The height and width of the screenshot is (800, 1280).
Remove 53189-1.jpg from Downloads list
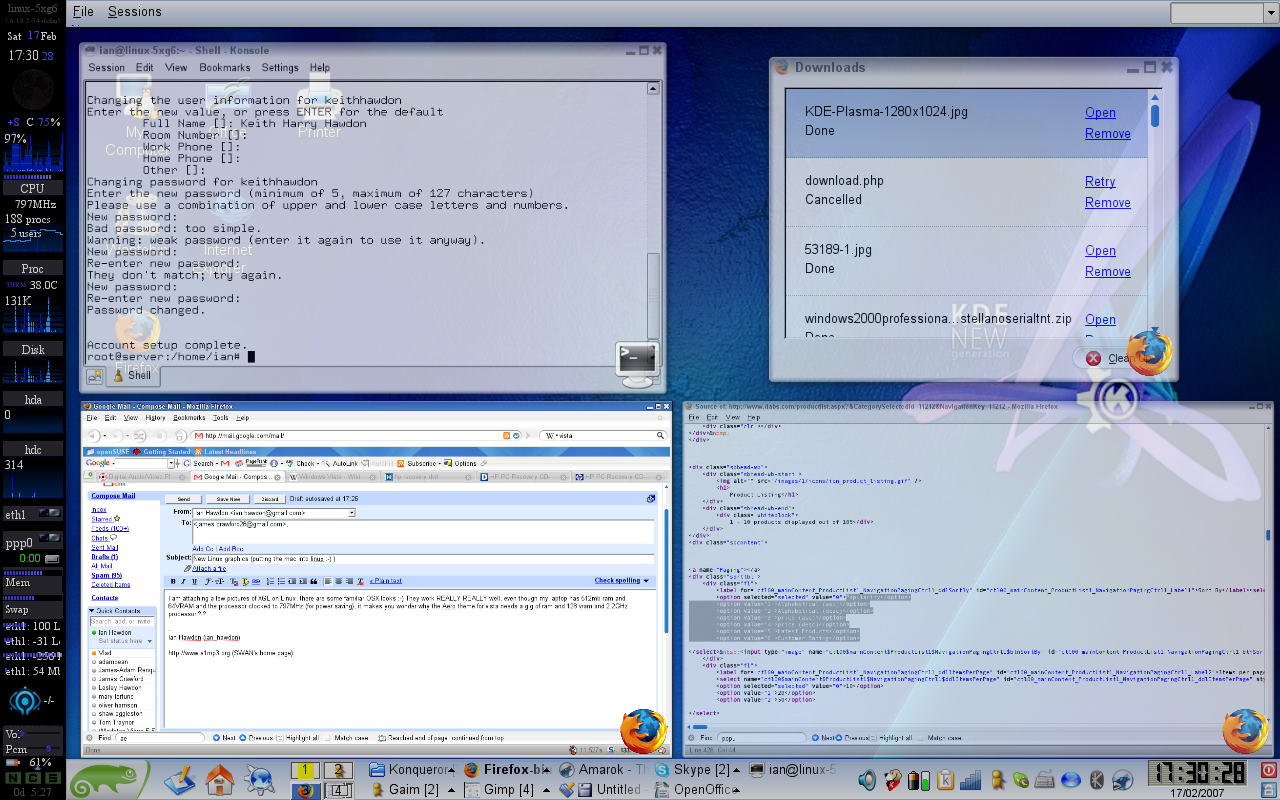tap(1108, 272)
